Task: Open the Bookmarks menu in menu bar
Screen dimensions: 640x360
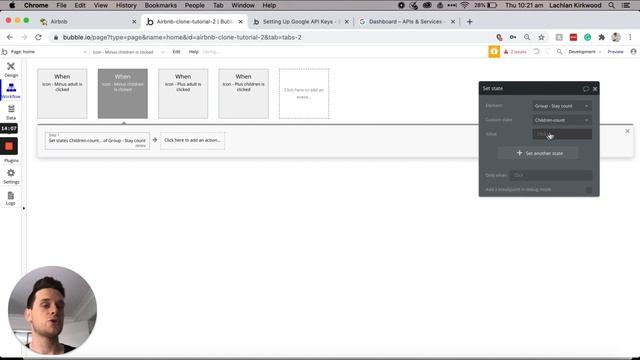Action: pyautogui.click(x=161, y=5)
